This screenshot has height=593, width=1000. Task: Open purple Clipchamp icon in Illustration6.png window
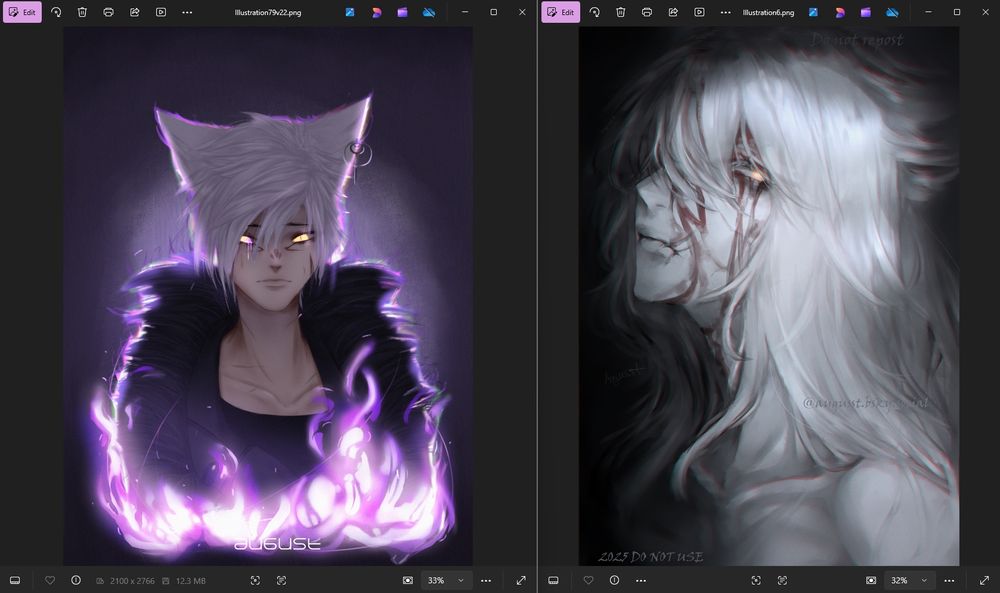(865, 12)
